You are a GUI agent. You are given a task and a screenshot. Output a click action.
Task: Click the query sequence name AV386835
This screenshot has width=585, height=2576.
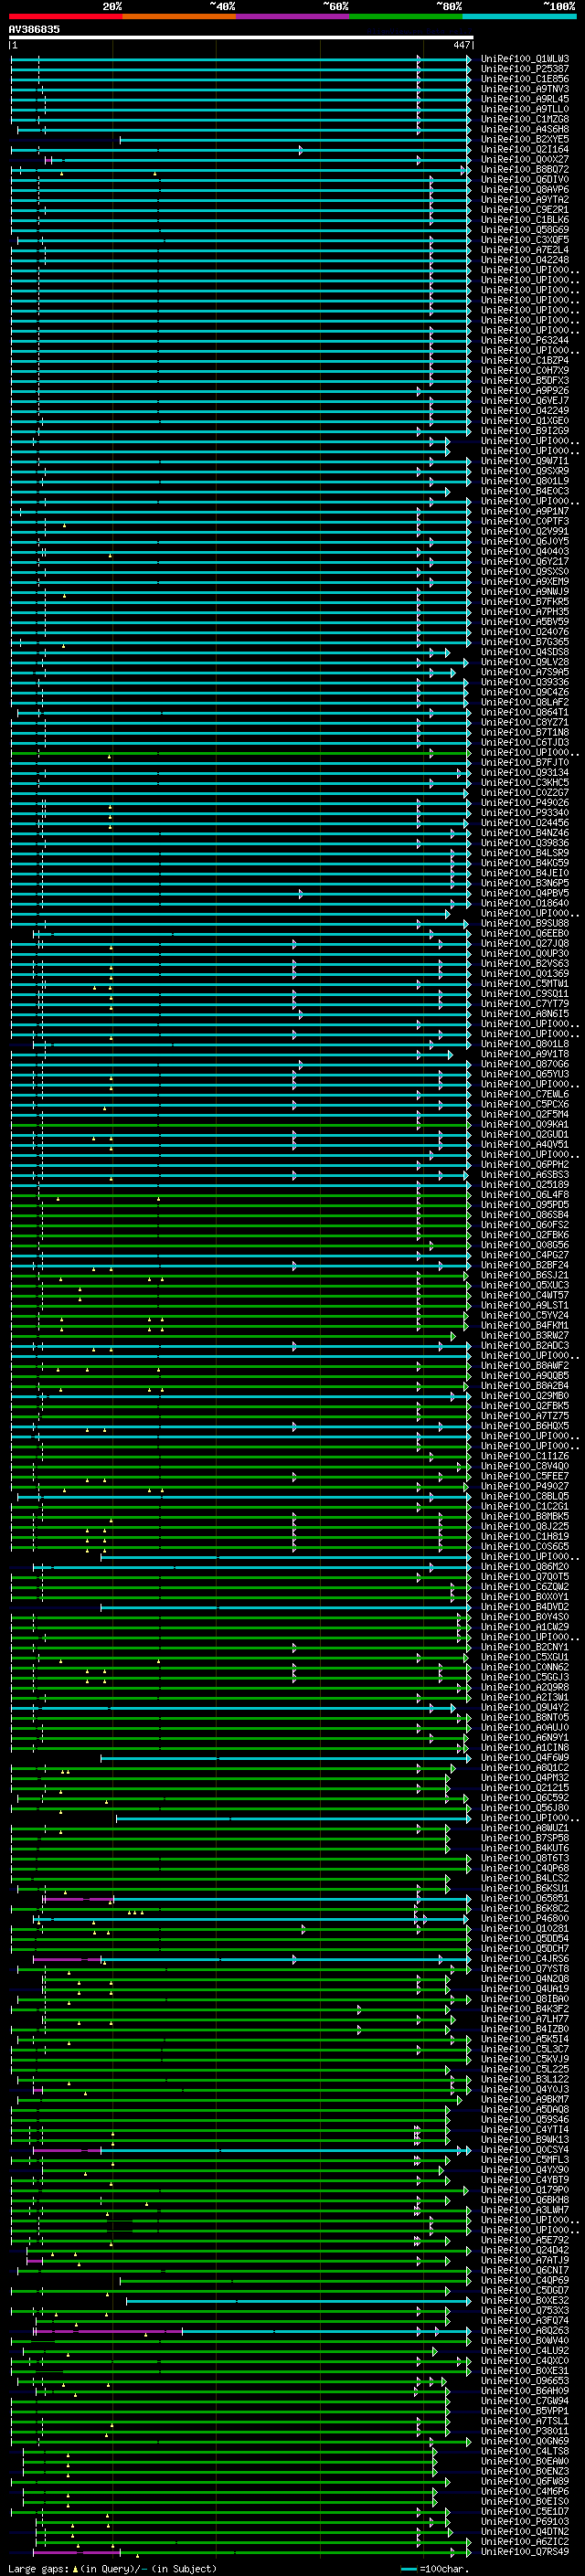click(x=34, y=30)
